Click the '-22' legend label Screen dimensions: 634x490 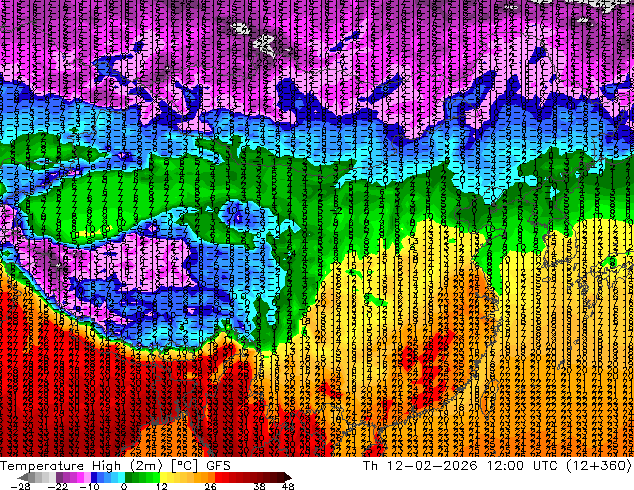(58, 486)
